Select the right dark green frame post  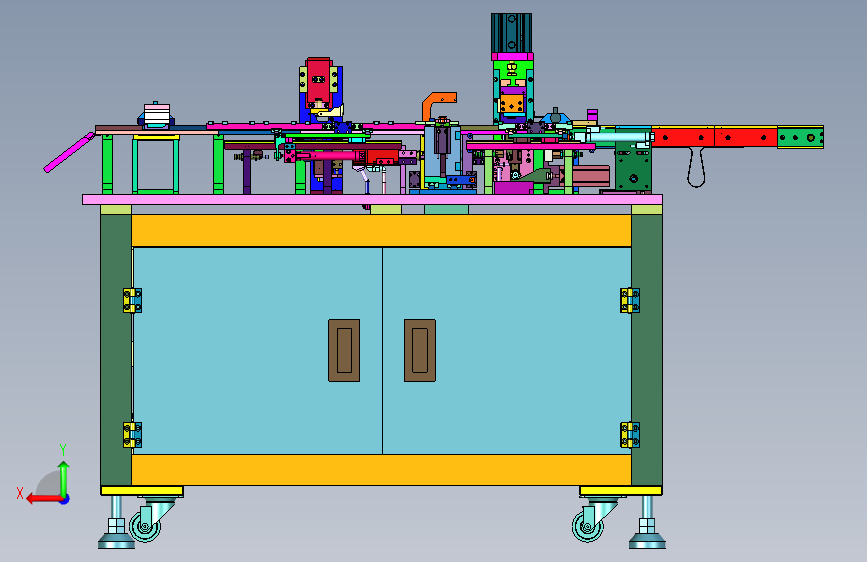647,350
